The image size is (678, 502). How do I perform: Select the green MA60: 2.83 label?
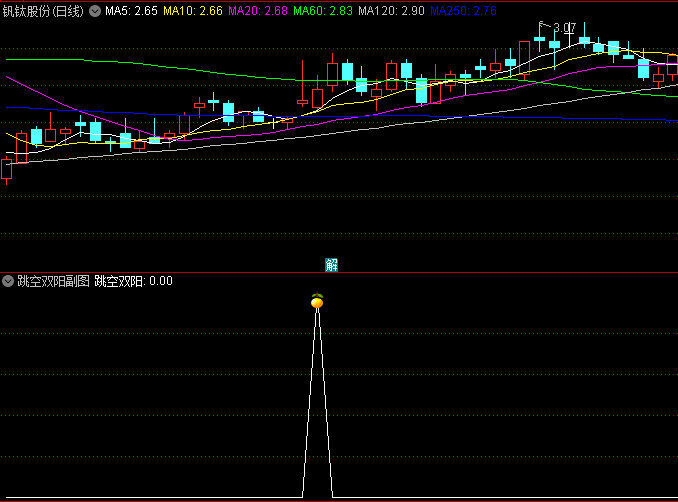(x=323, y=11)
